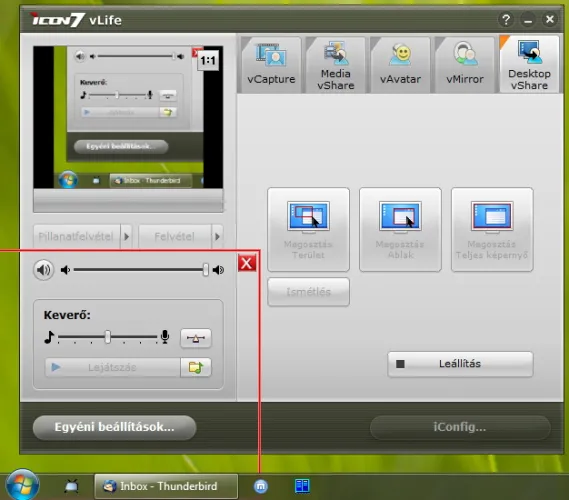This screenshot has width=569, height=500.
Task: Select the vAvatar tab
Action: (x=400, y=65)
